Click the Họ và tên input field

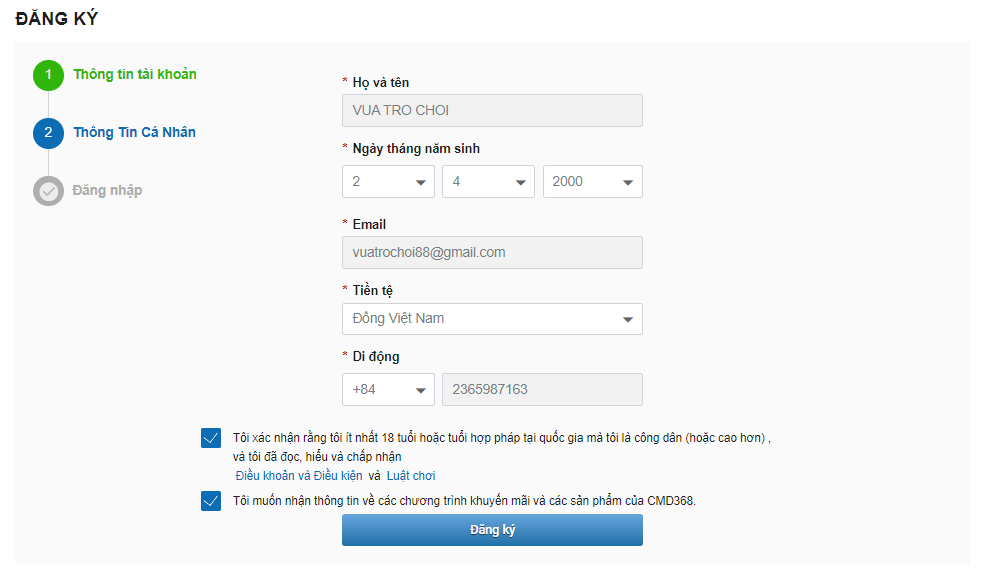click(492, 111)
